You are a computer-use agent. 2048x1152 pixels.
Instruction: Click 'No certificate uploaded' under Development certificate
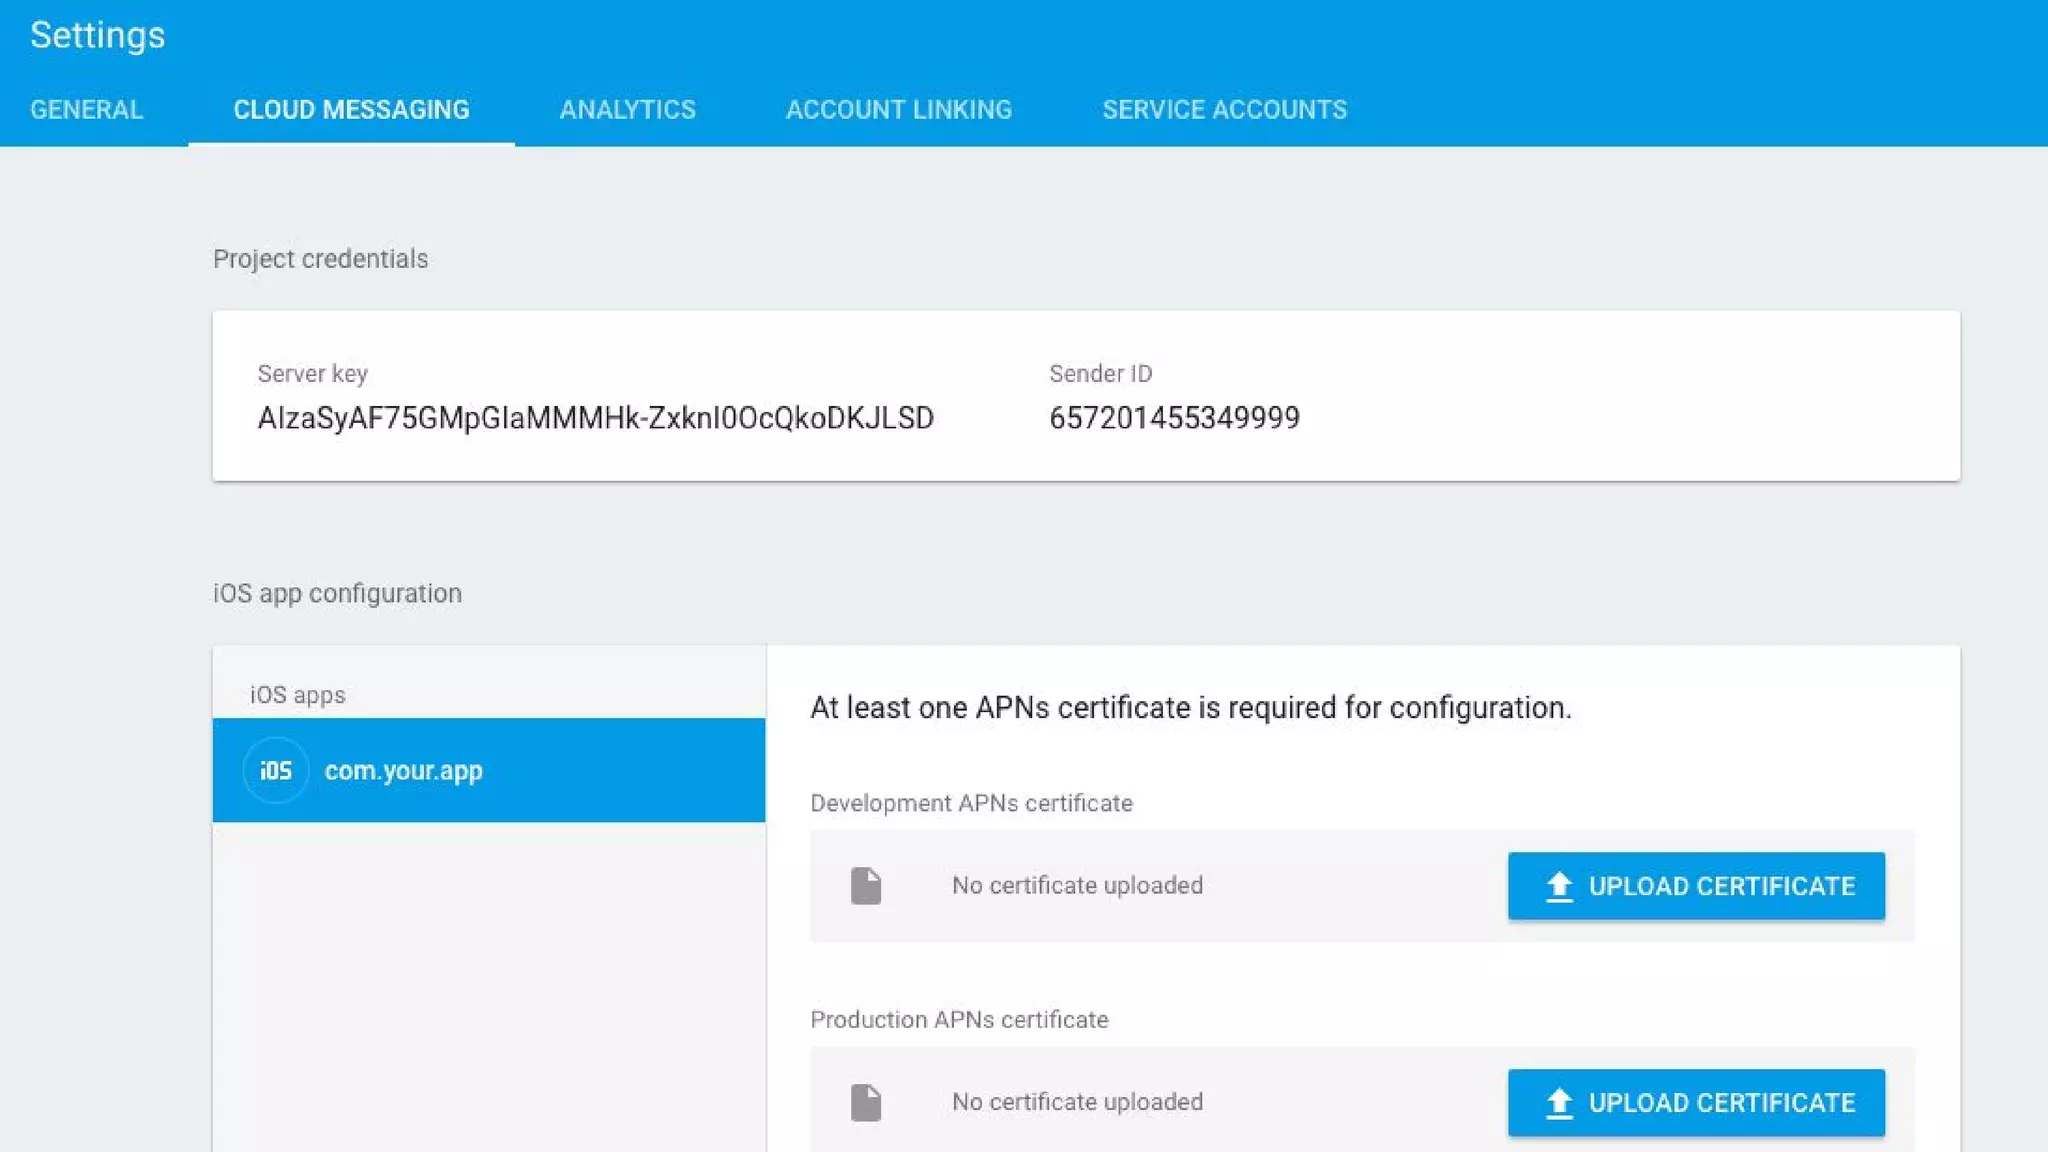pyautogui.click(x=1077, y=885)
